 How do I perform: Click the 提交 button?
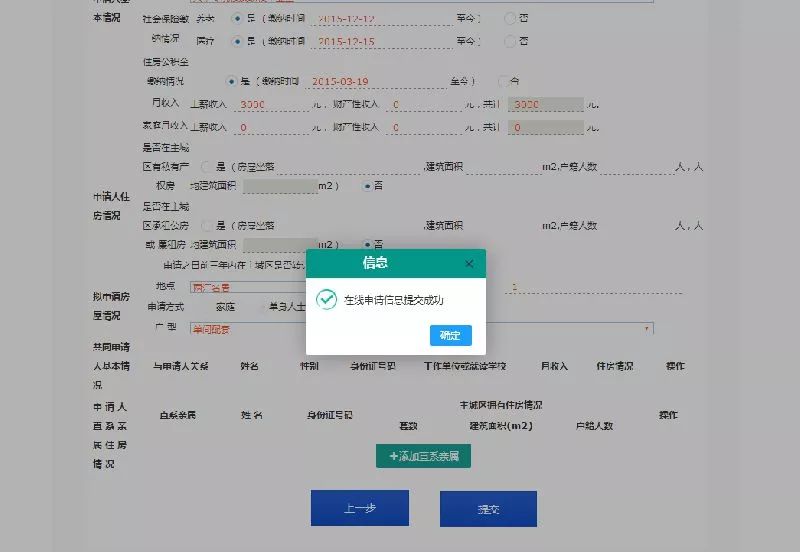click(488, 509)
